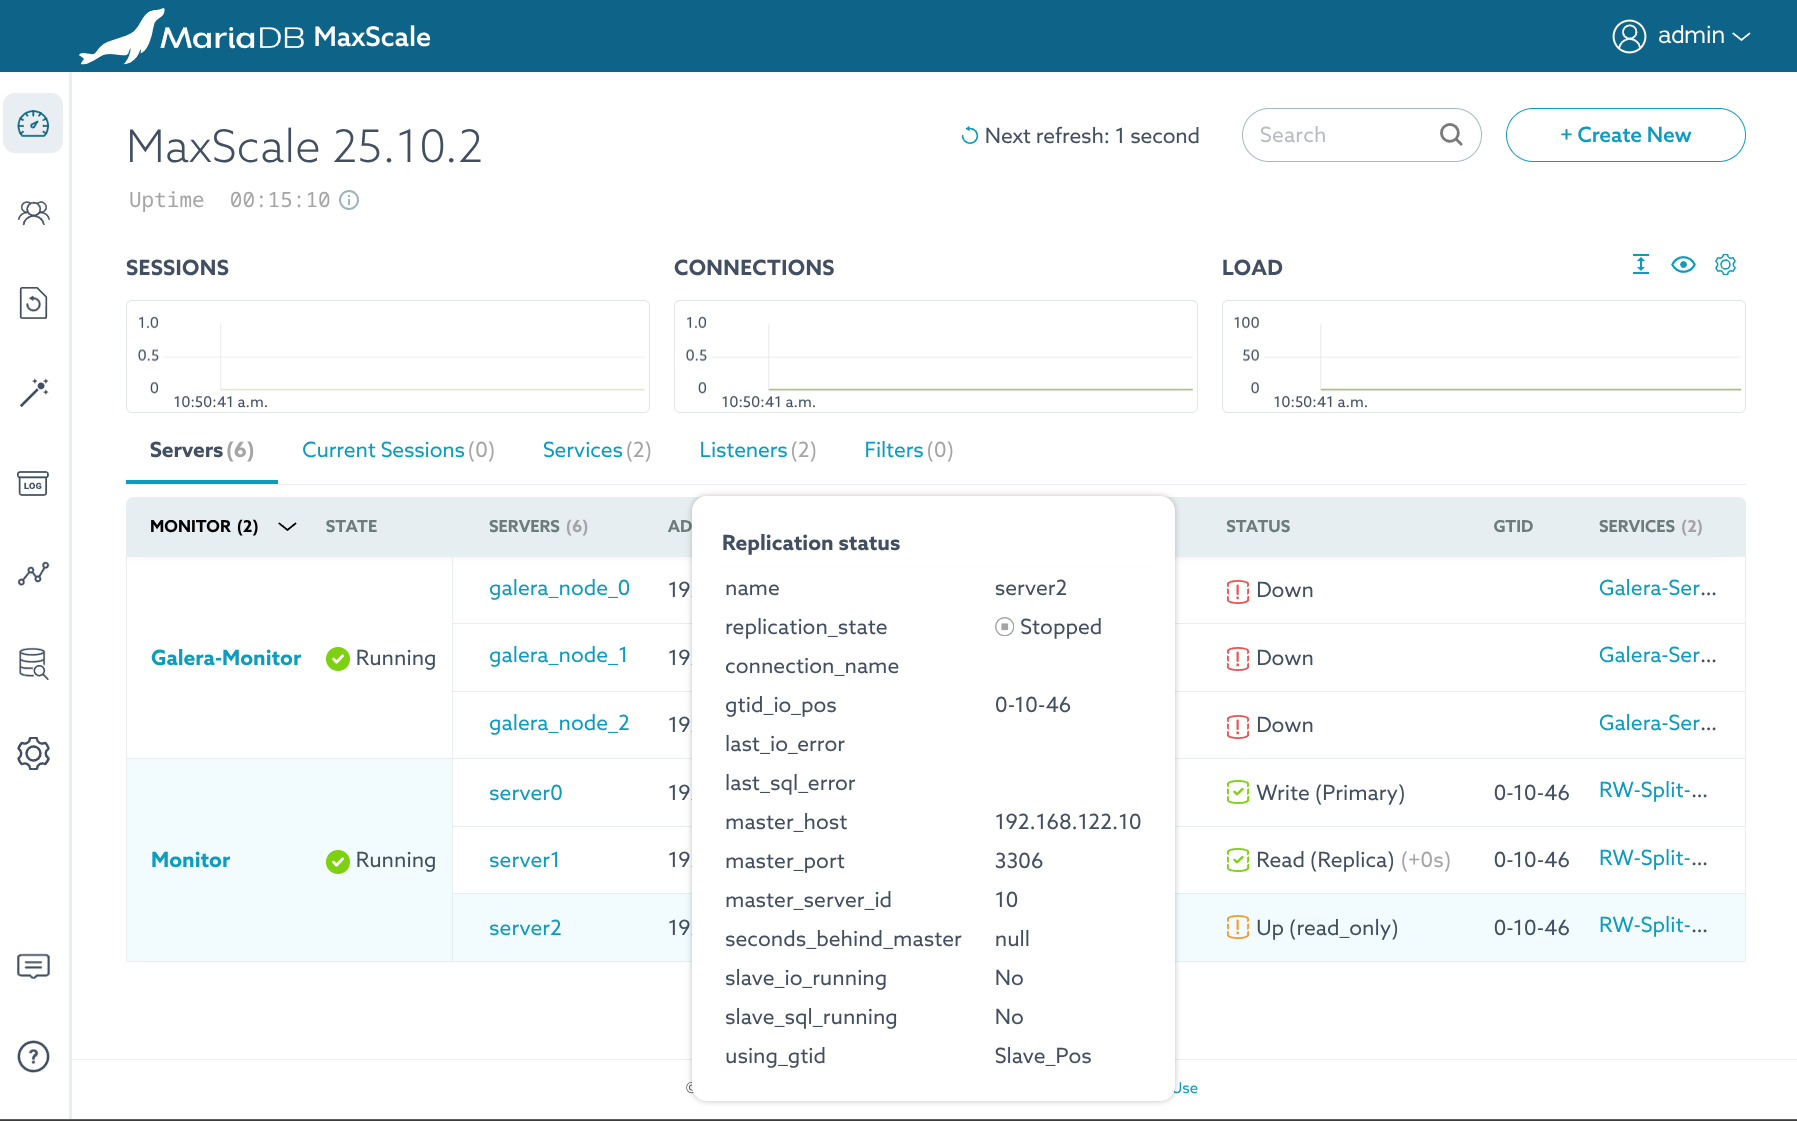Open the graph settings gear above LOAD
Image resolution: width=1797 pixels, height=1121 pixels.
(x=1725, y=265)
